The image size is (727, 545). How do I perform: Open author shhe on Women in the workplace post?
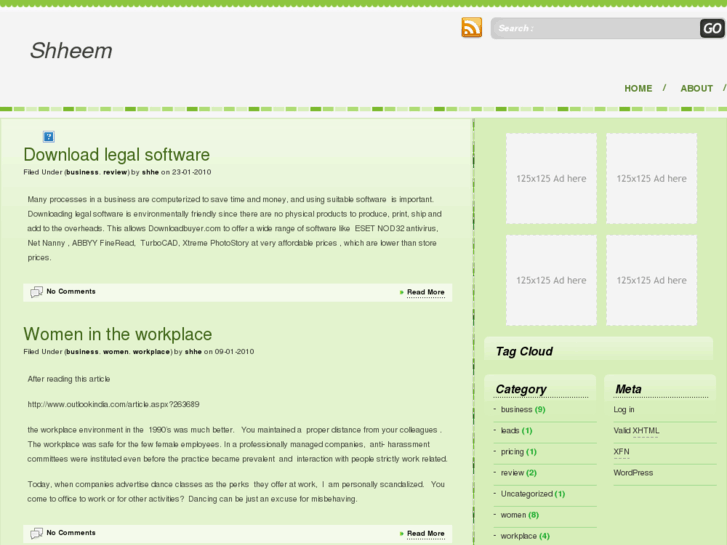(193, 352)
